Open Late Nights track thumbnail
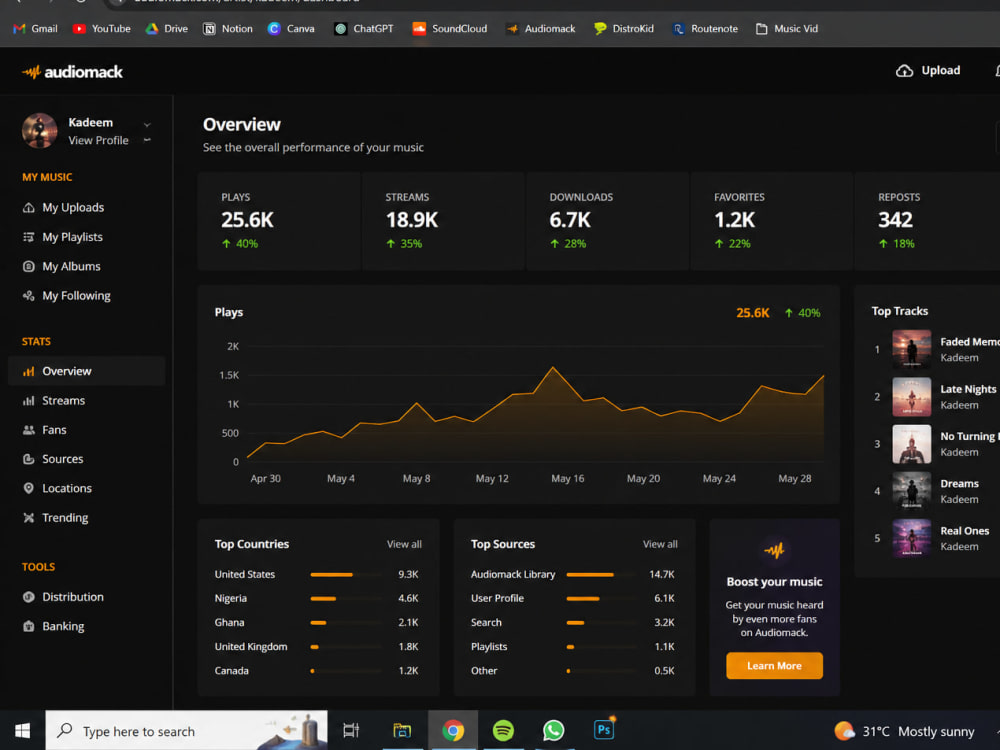 coord(911,396)
